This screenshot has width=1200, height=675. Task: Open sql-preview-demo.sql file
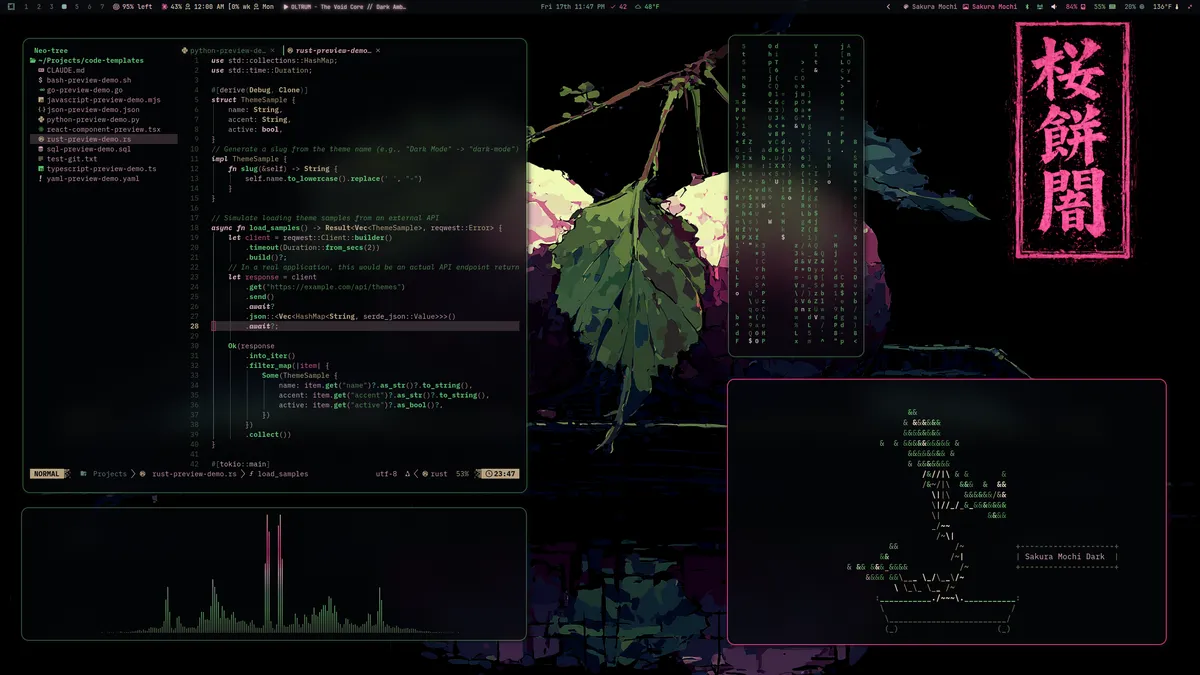click(x=88, y=149)
